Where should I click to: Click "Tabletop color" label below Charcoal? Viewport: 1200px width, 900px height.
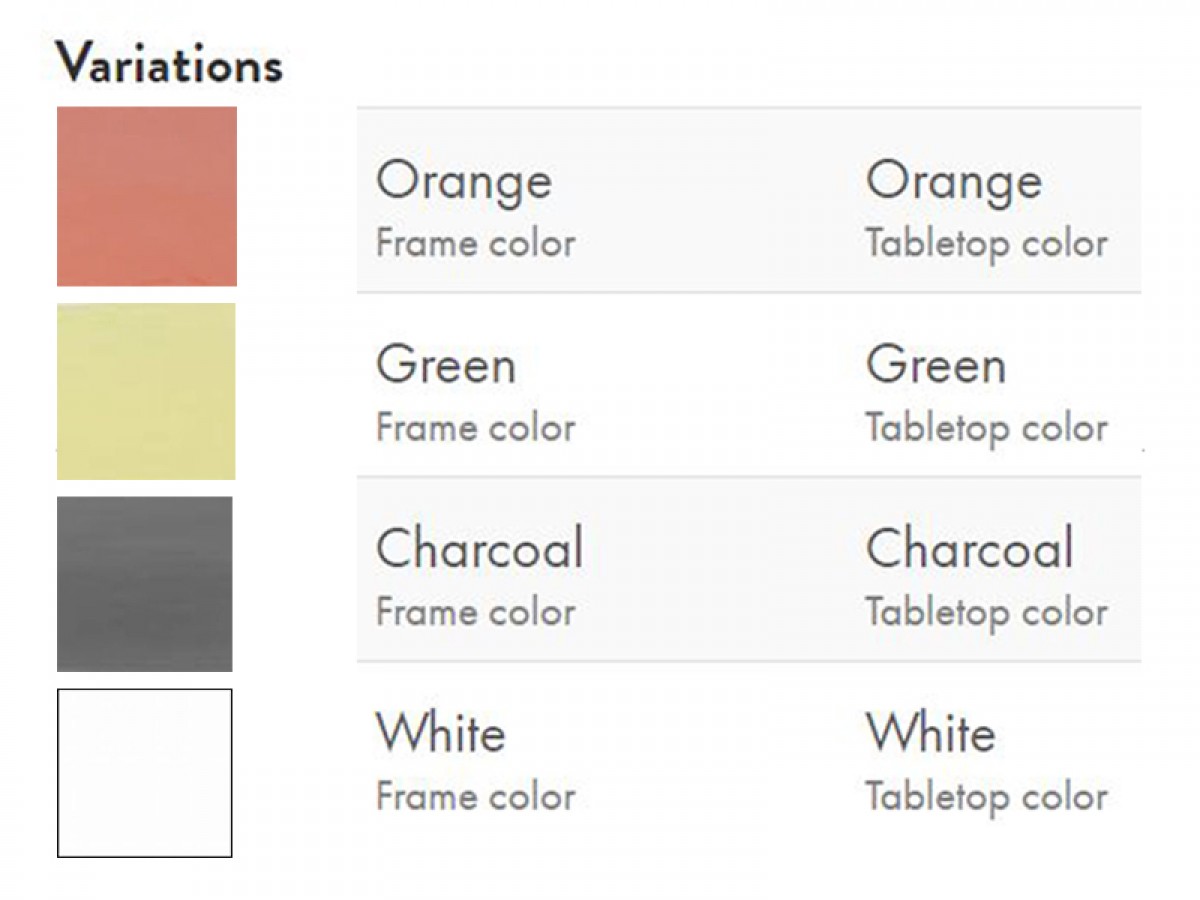click(987, 614)
